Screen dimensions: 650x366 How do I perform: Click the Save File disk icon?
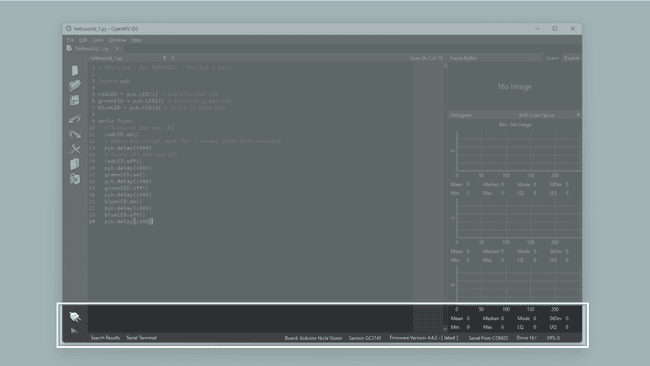[x=75, y=100]
